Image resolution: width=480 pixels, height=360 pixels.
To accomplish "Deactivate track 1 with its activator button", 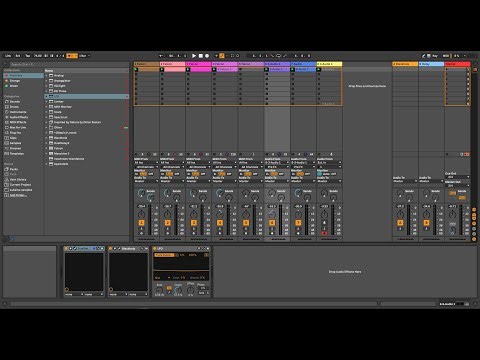I will coord(141,223).
